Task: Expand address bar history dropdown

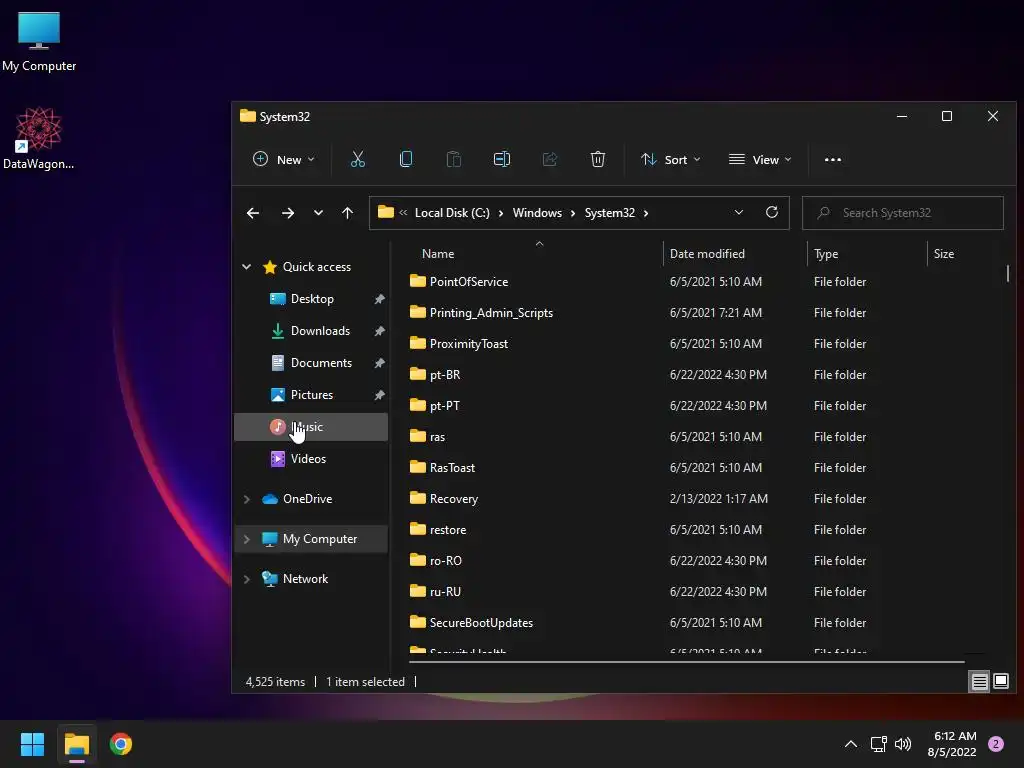Action: tap(739, 212)
